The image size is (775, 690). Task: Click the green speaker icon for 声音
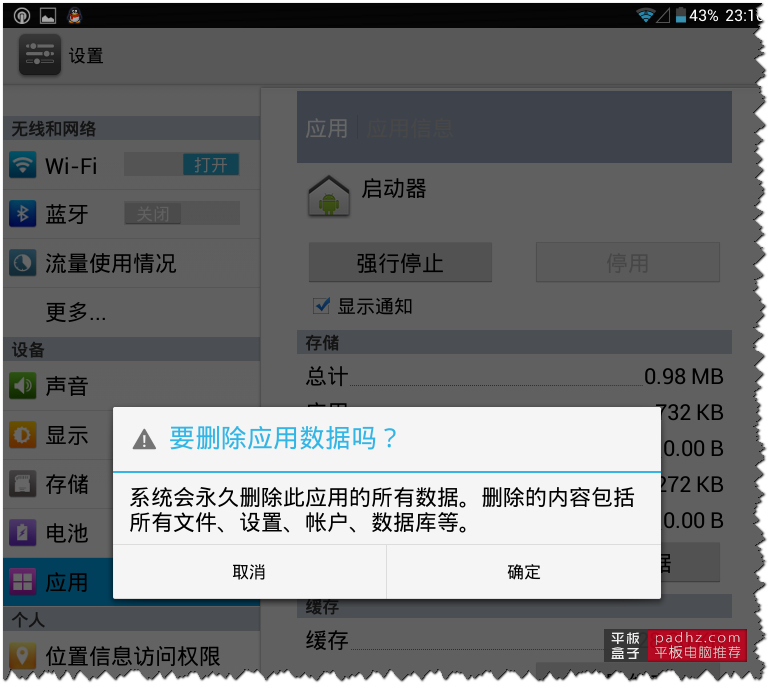coord(23,388)
